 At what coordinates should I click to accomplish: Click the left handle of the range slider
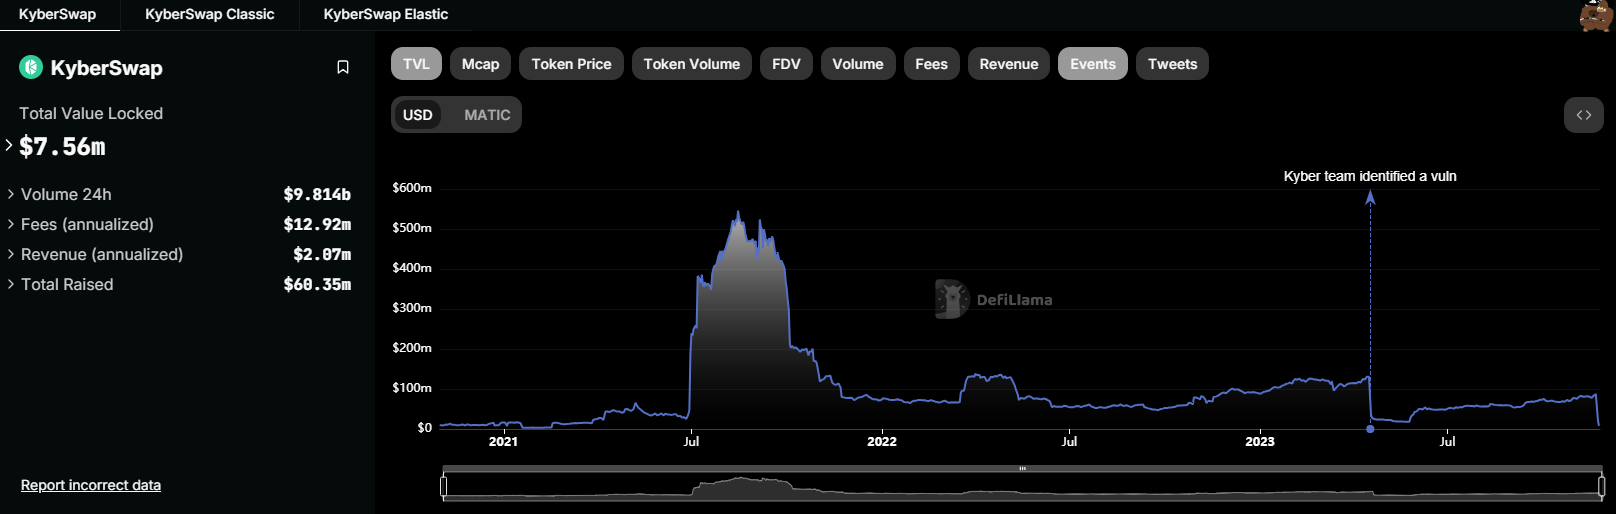click(x=443, y=486)
